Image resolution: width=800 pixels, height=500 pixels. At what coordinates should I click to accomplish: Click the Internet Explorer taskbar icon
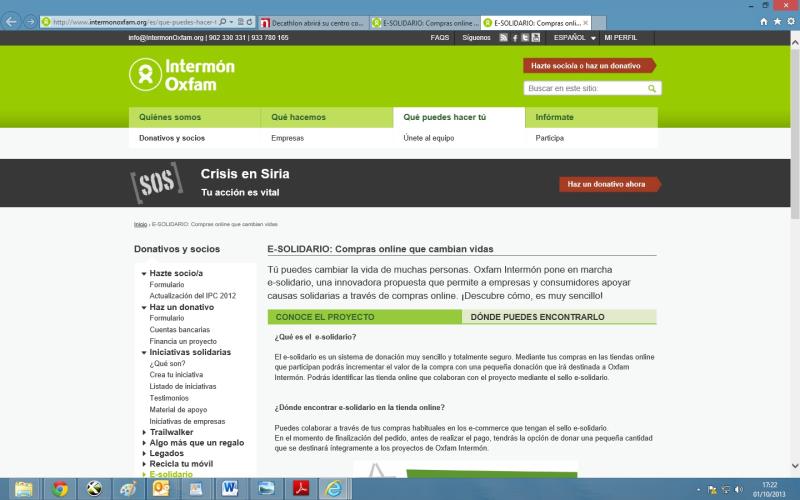(334, 489)
